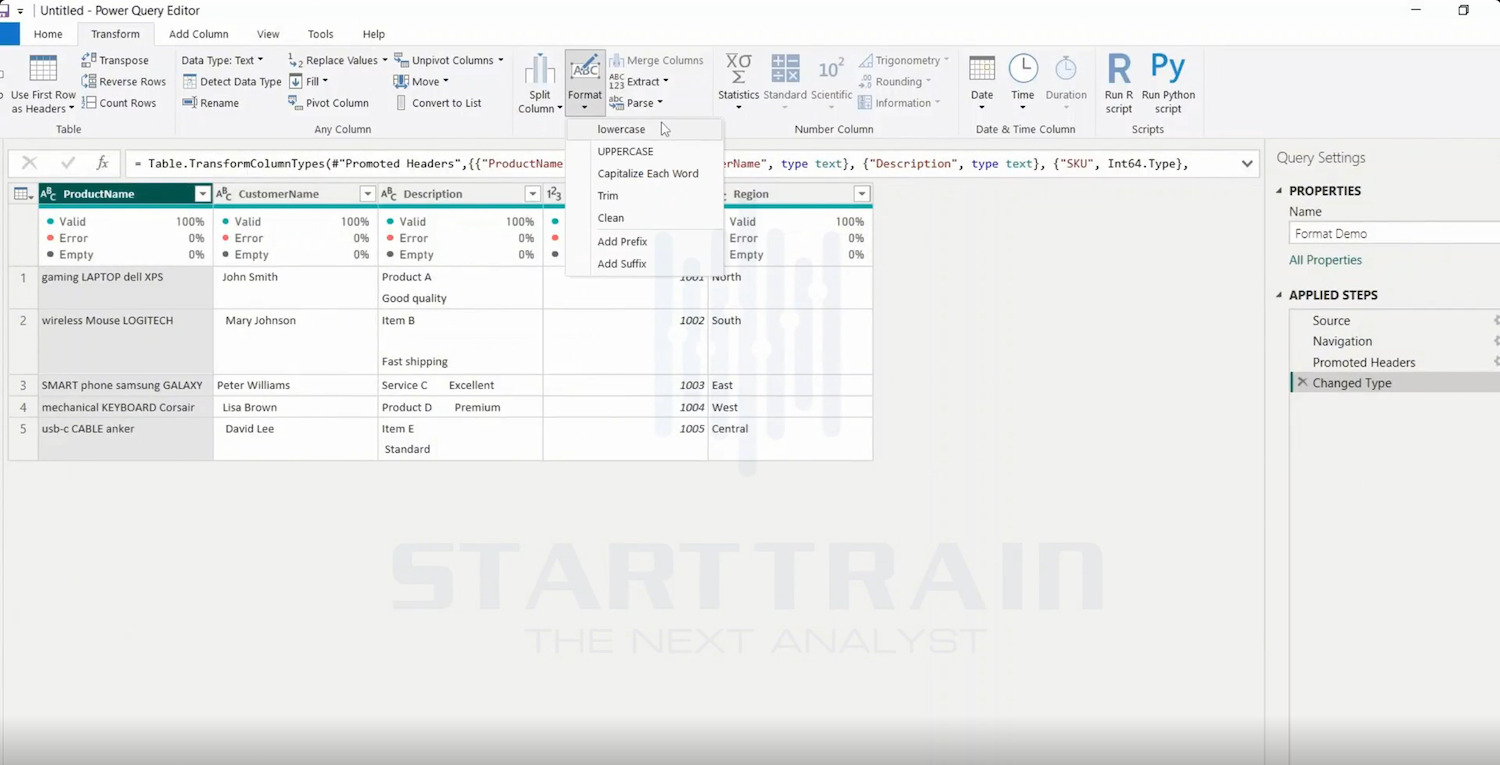
Task: Switch to the Help tab
Action: [374, 34]
